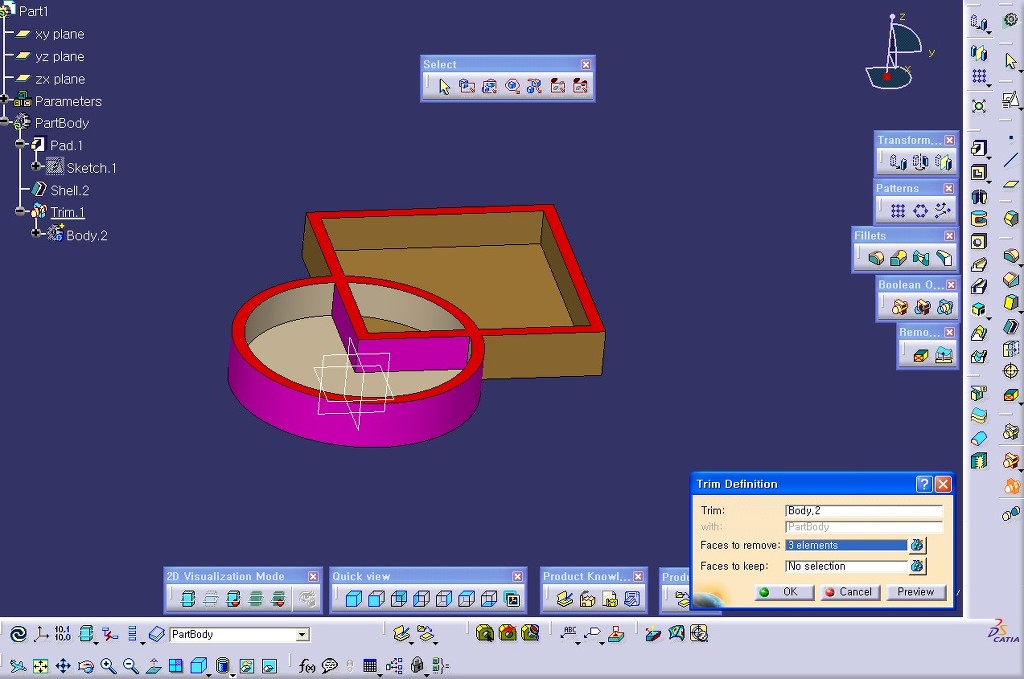Screen dimensions: 1024x679
Task: Click the Faces to keep field
Action: pyautogui.click(x=845, y=566)
